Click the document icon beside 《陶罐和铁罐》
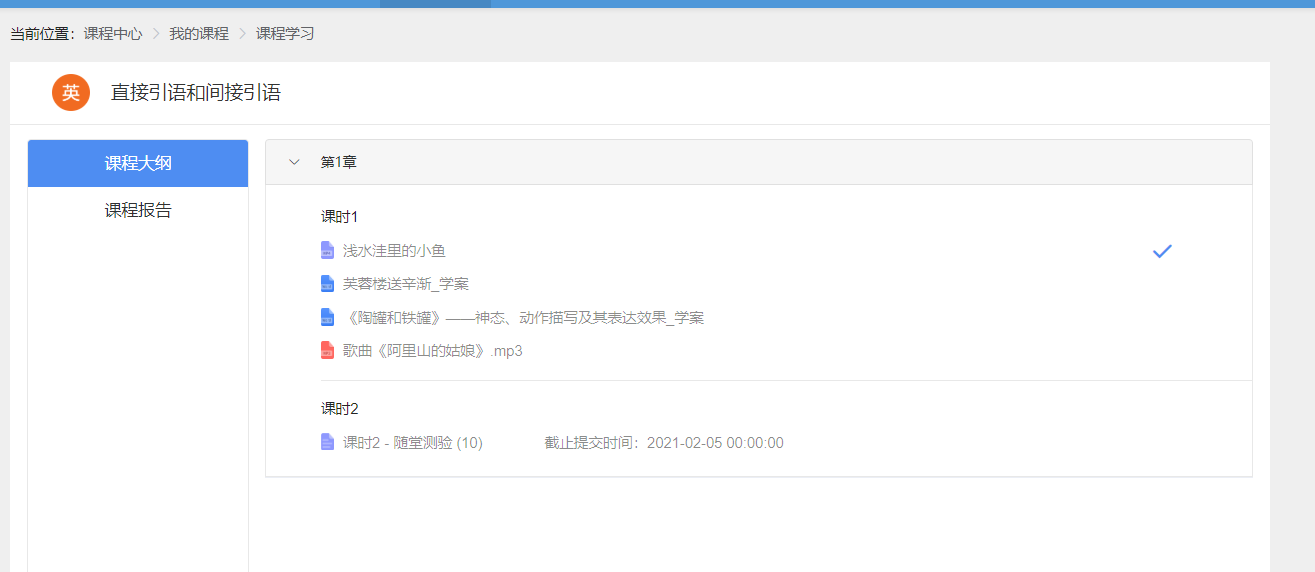1315x572 pixels. tap(327, 317)
